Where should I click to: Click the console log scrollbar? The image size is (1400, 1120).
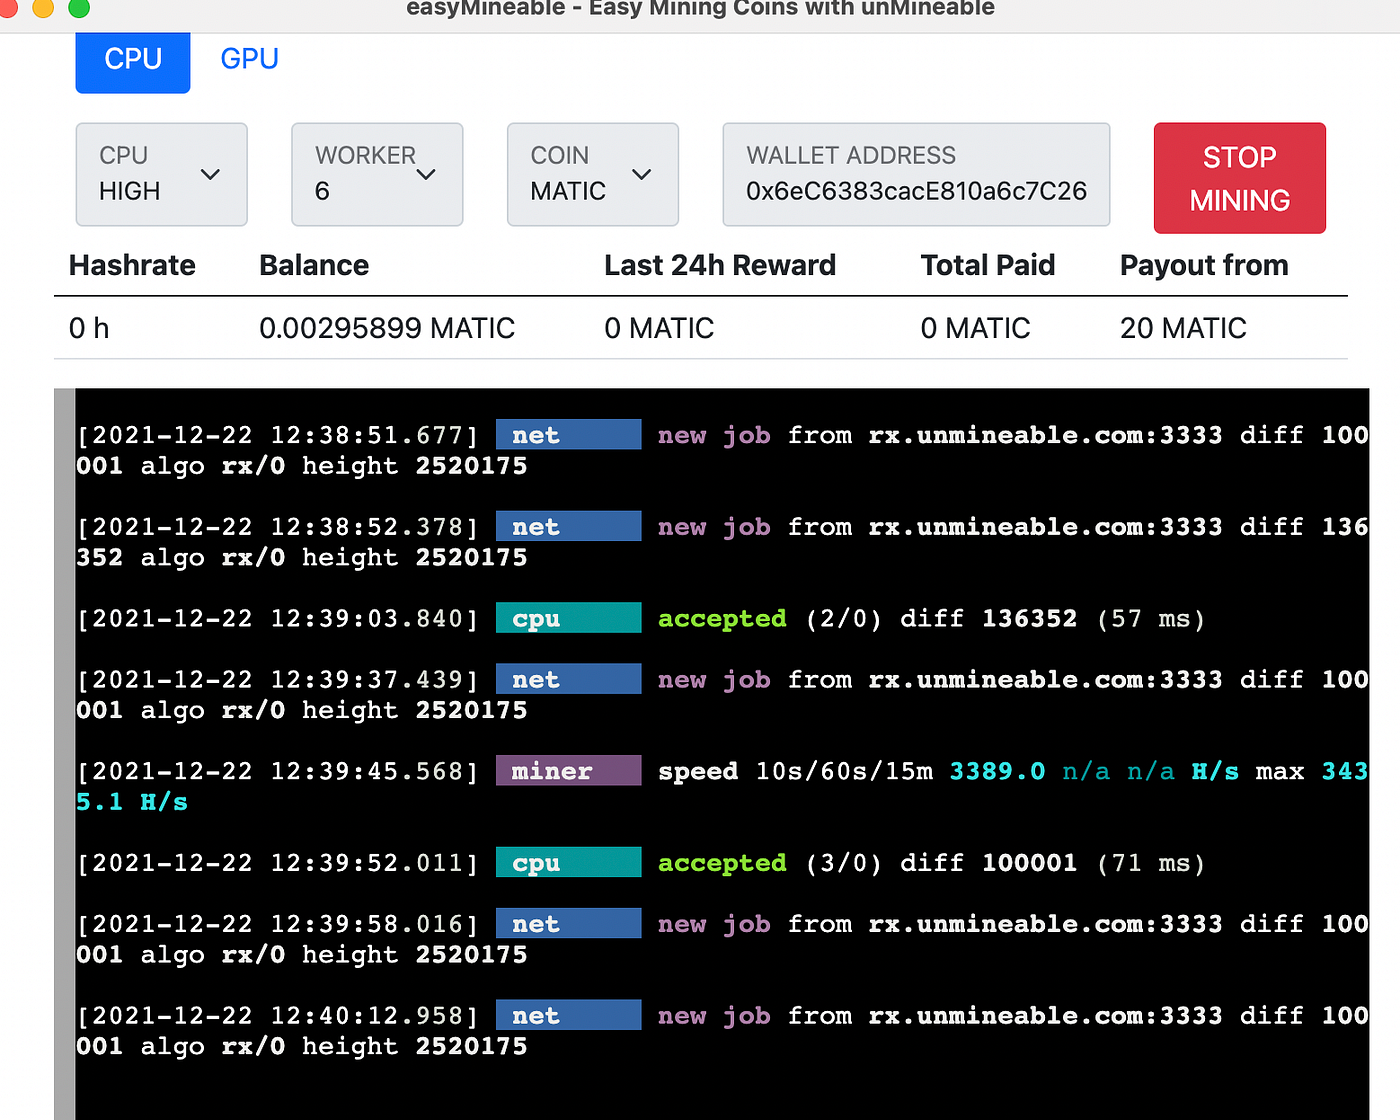[64, 754]
